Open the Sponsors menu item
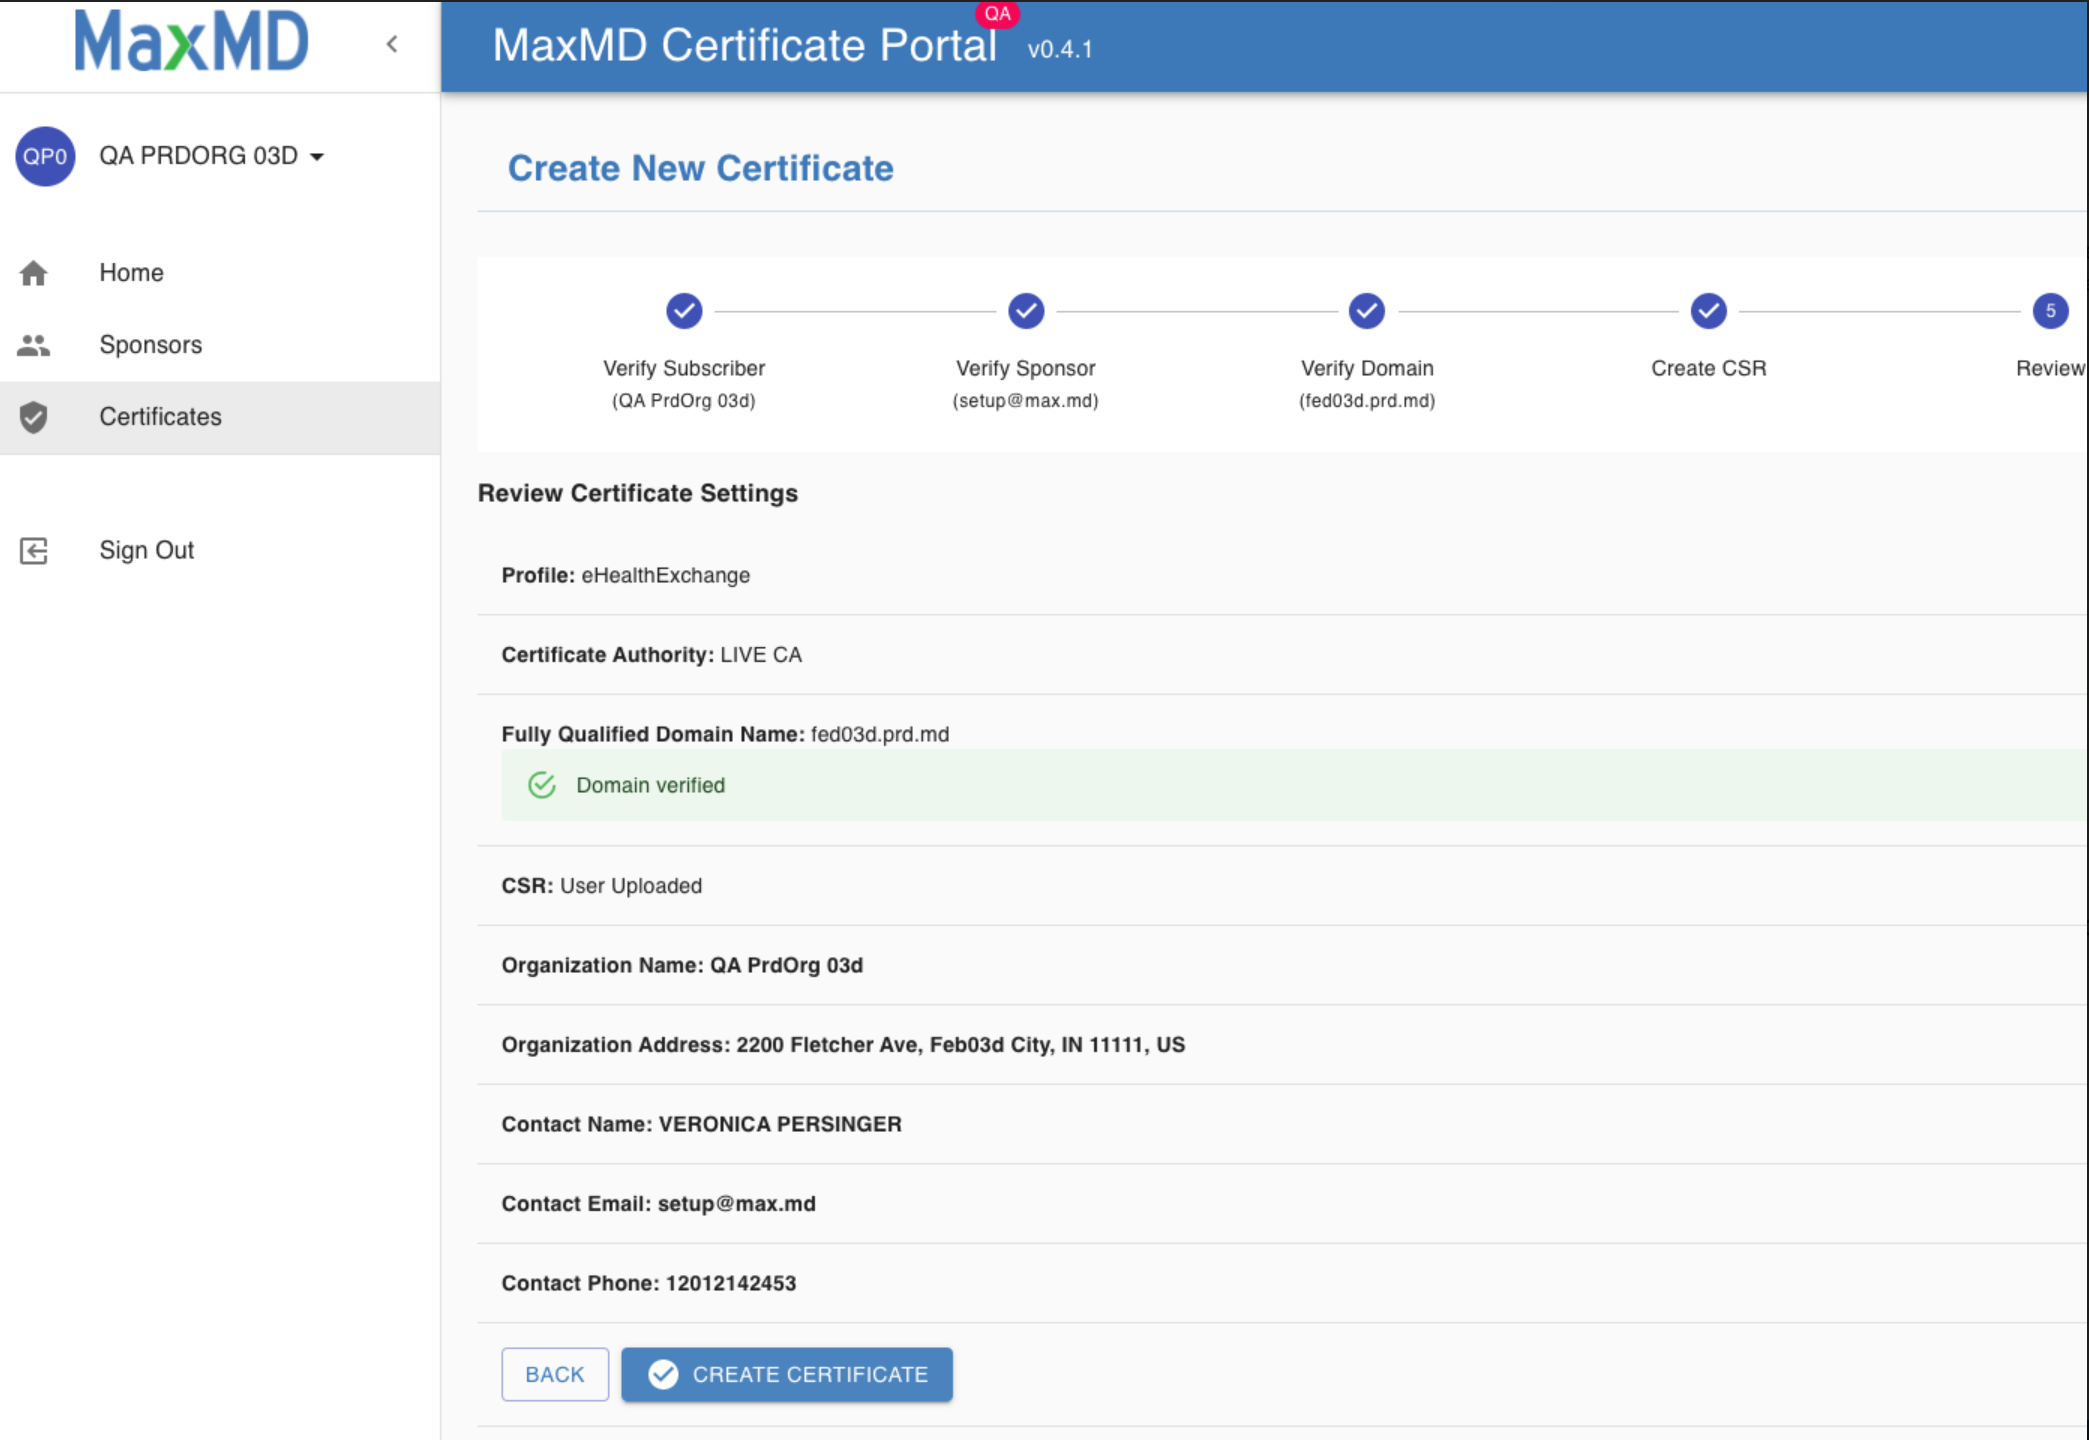Viewport: 2089px width, 1440px height. coord(151,345)
